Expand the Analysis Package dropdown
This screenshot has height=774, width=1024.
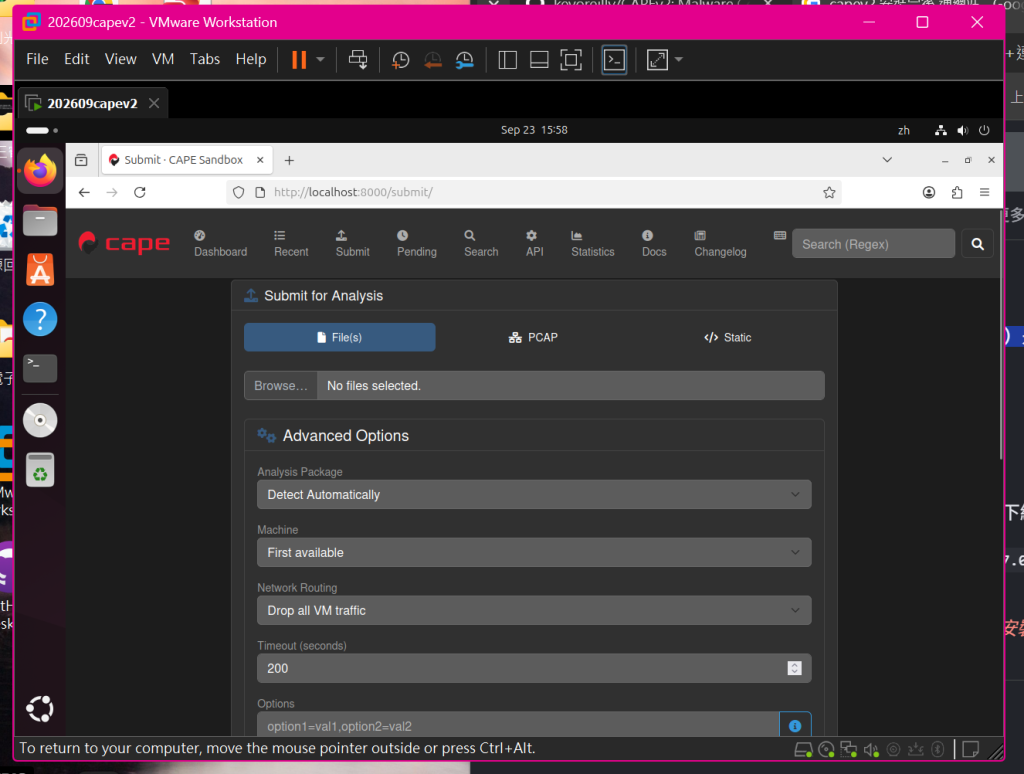click(x=534, y=494)
